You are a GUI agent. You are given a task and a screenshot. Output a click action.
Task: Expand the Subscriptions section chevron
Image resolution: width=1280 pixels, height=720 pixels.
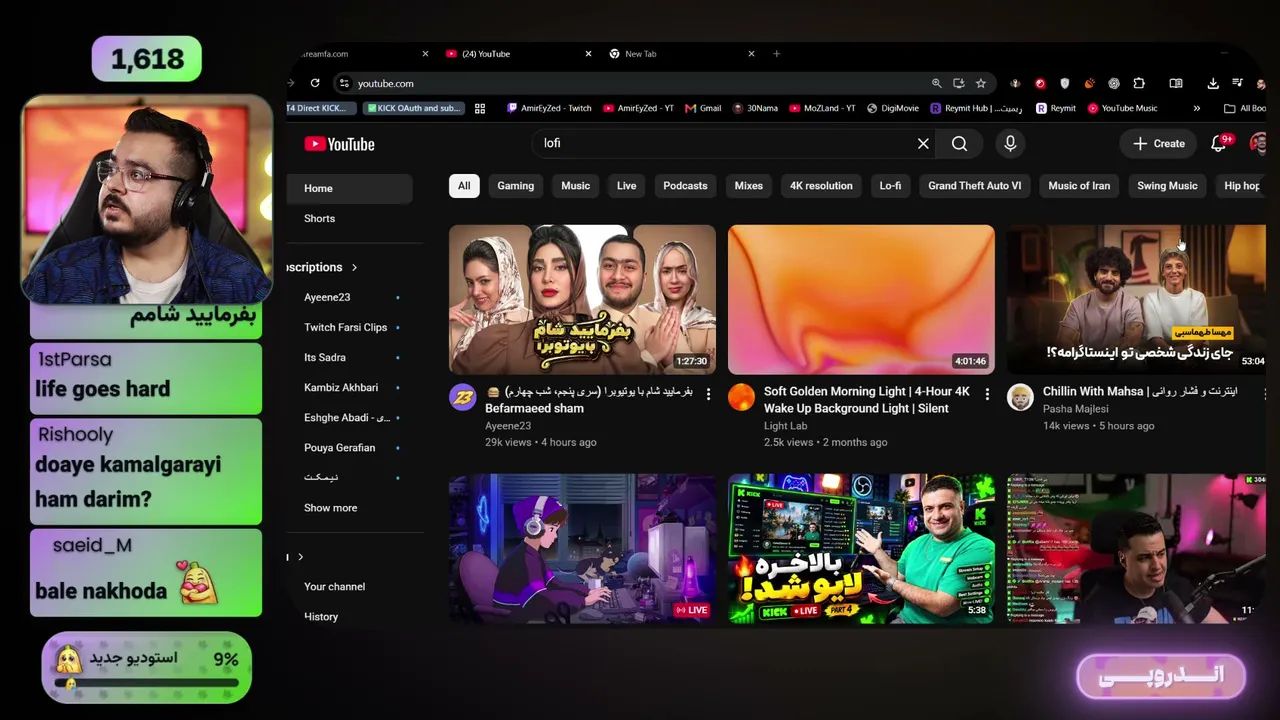(354, 267)
